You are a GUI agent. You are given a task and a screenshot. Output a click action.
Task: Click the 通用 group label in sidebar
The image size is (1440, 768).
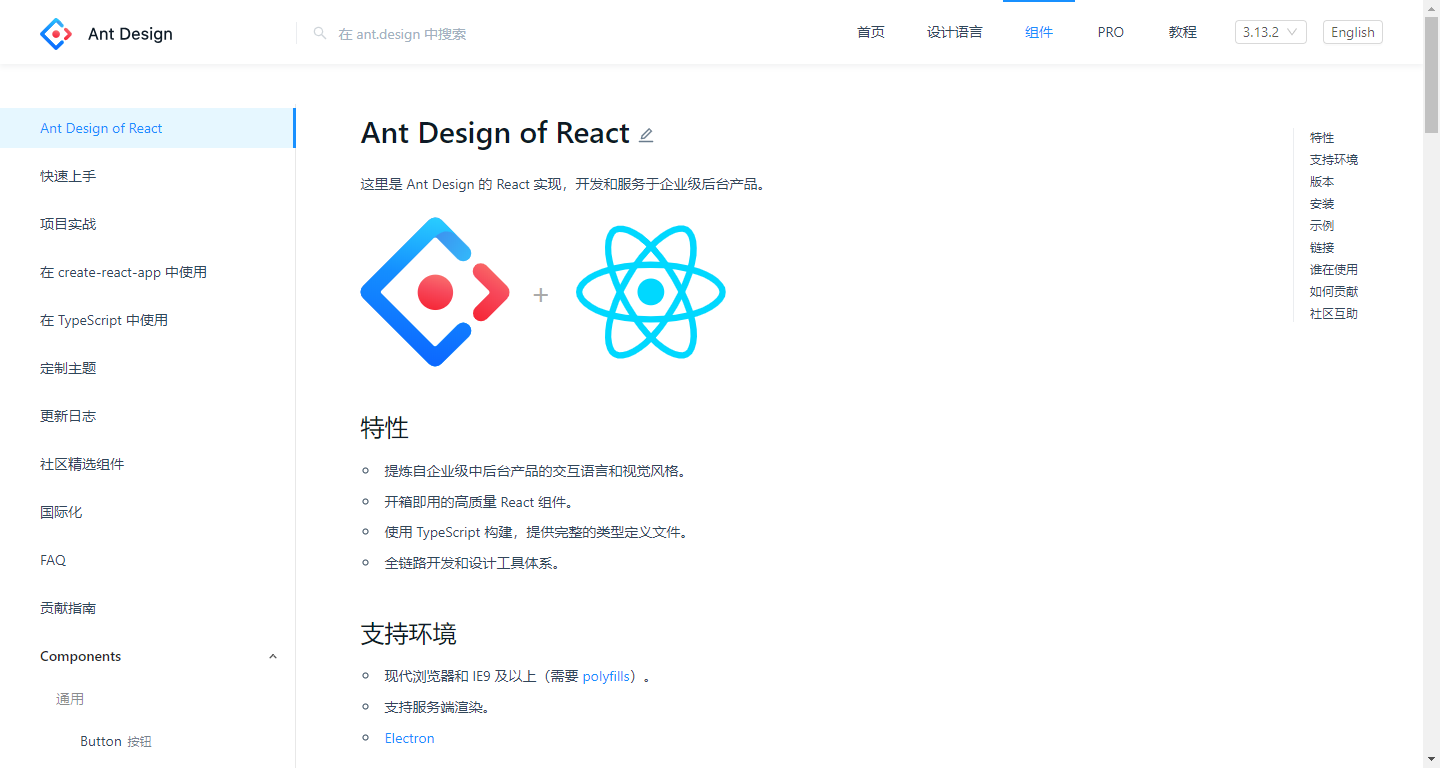[x=70, y=699]
